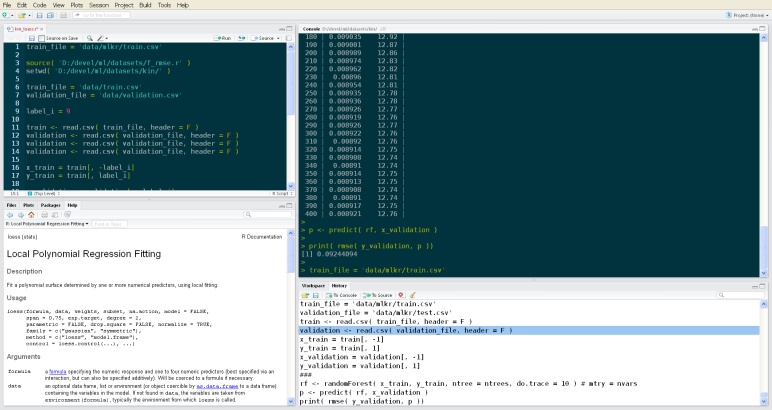This screenshot has width=772, height=410.
Task: Open the Project (None) dropdown
Action: pyautogui.click(x=747, y=15)
